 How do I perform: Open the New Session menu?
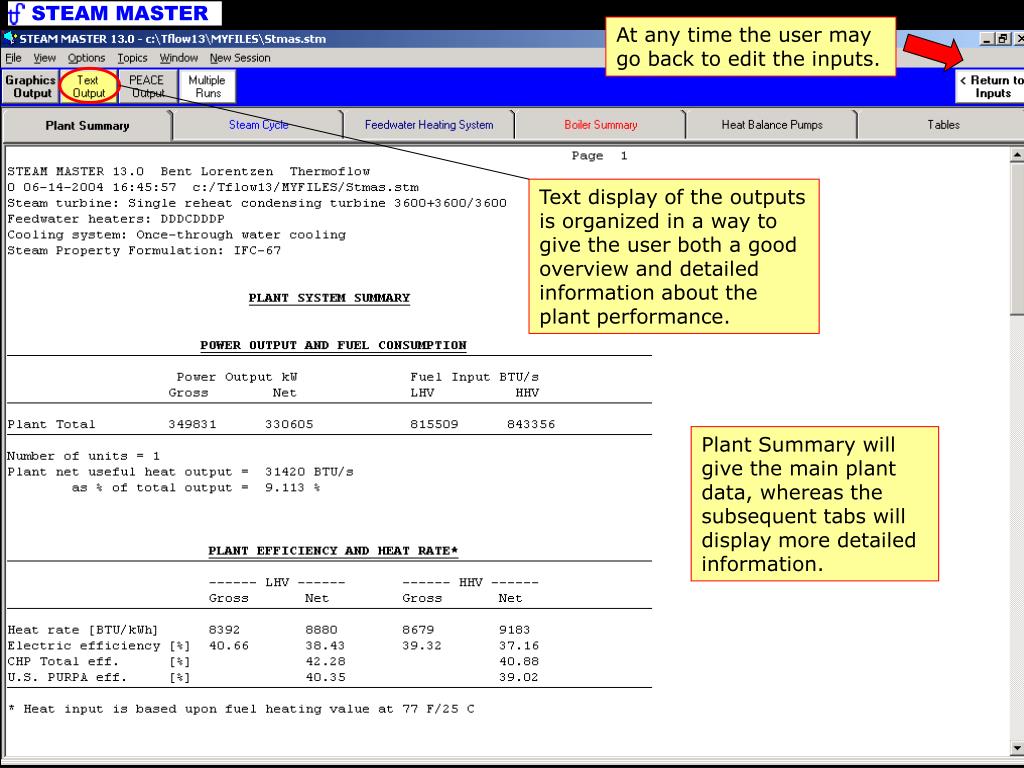(240, 58)
